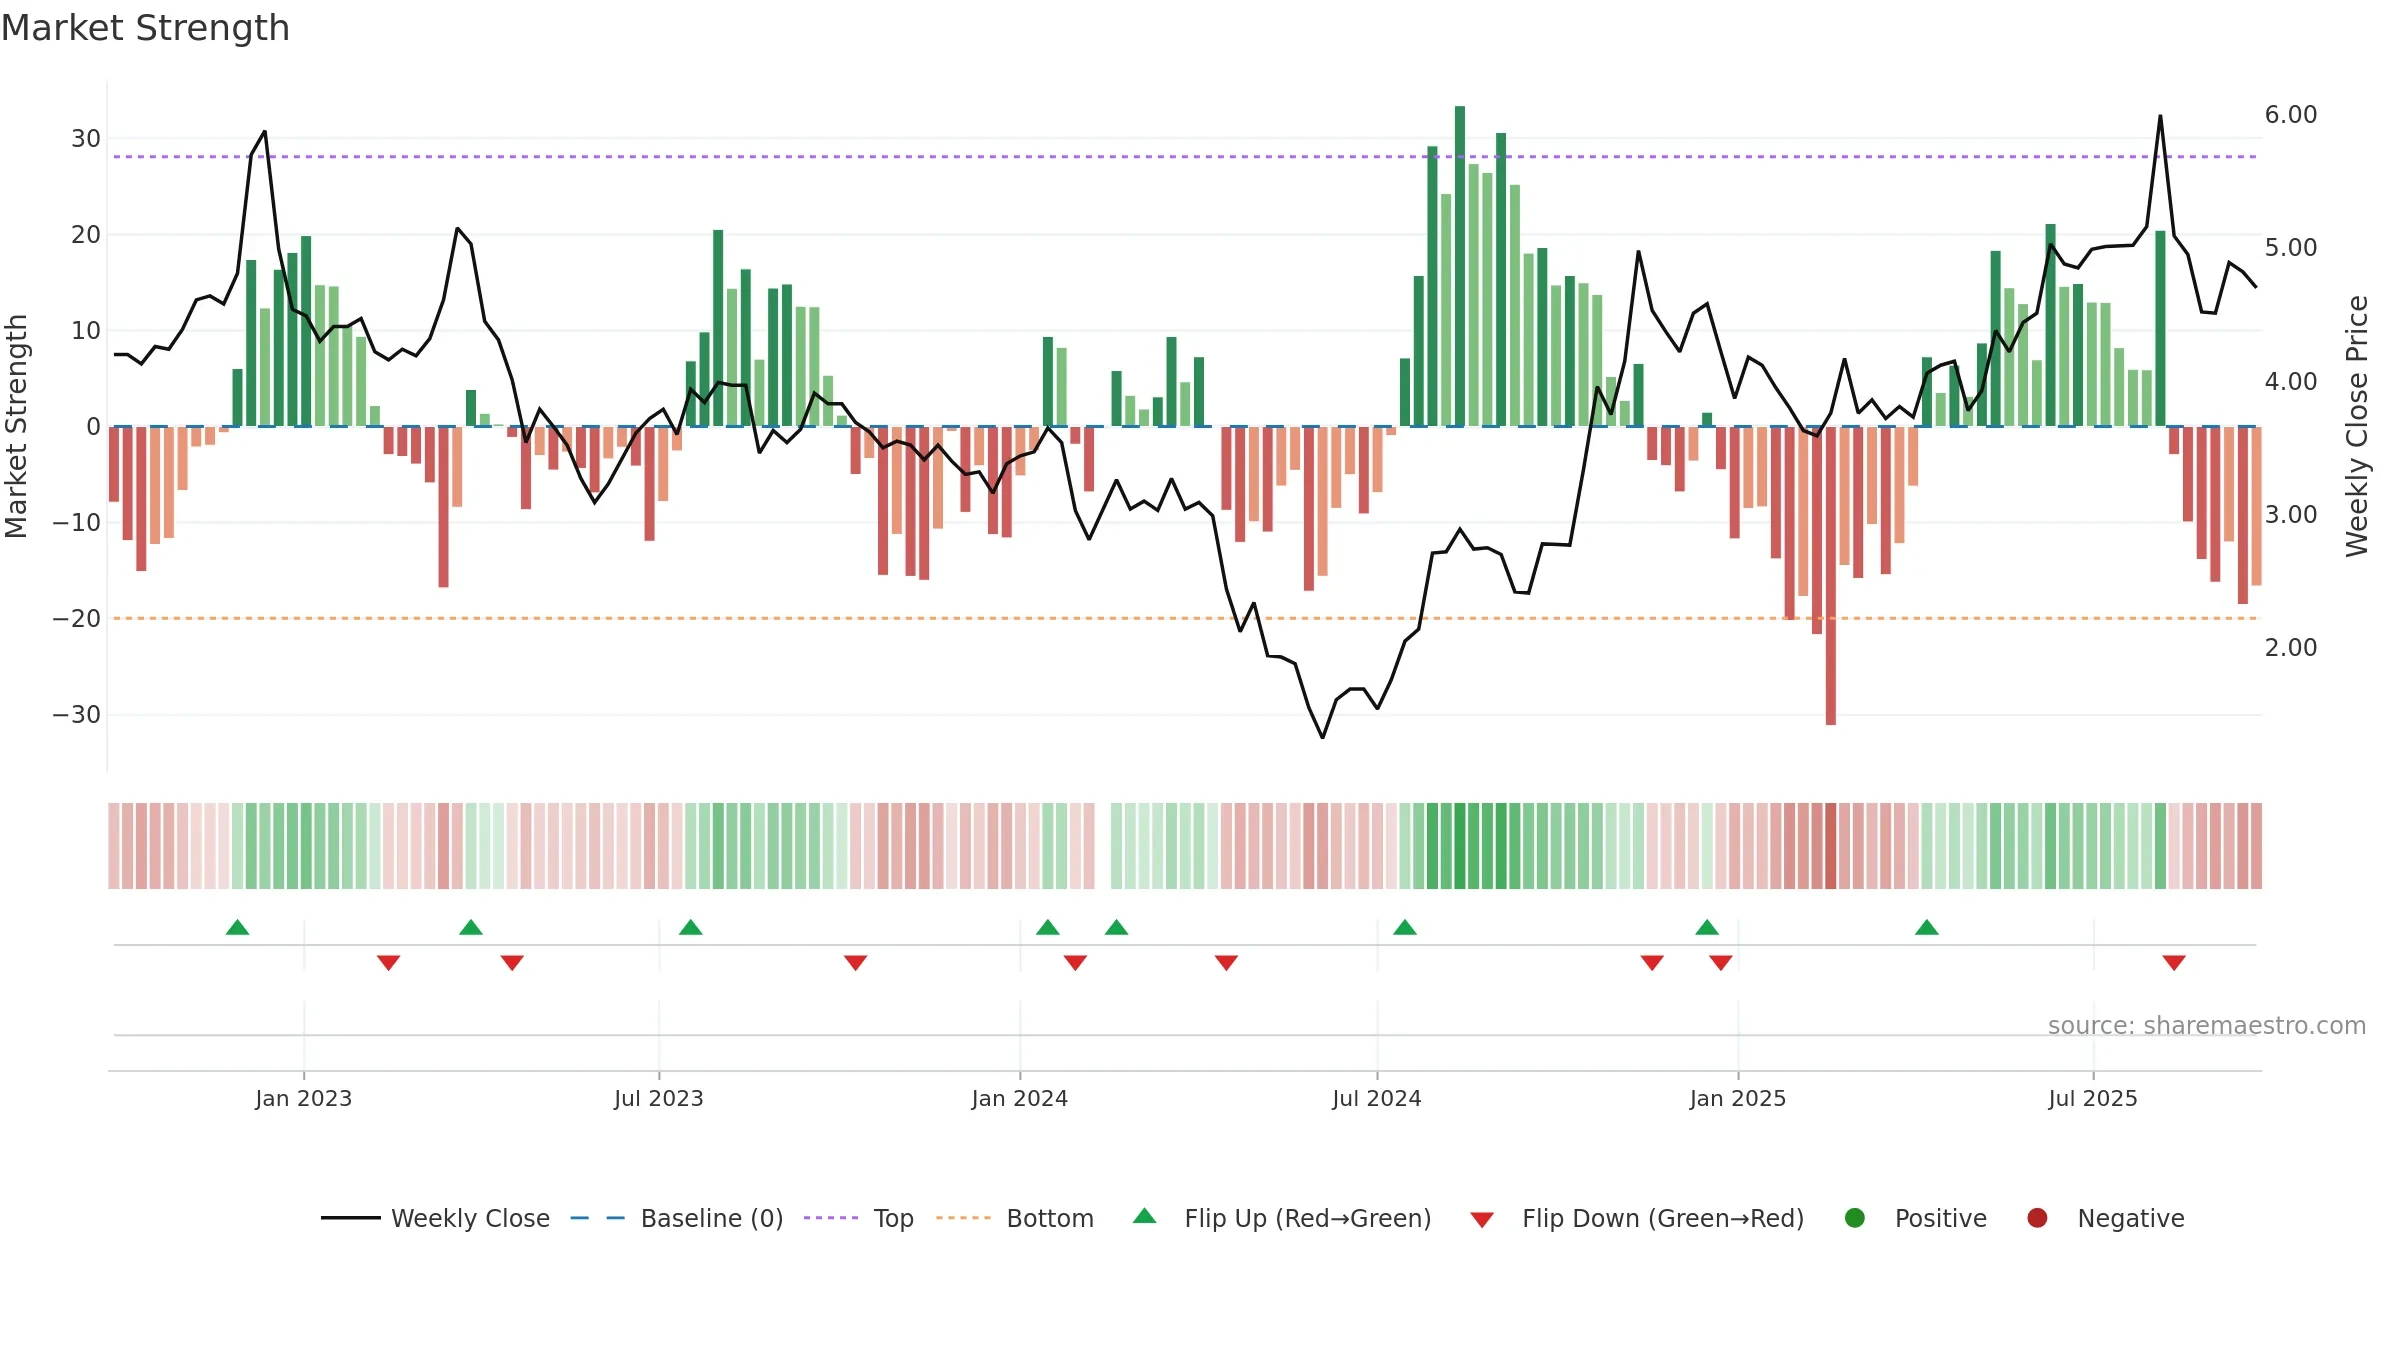Select the Flip Down marker just after Jan 2023
The height and width of the screenshot is (1350, 2400).
click(x=389, y=963)
